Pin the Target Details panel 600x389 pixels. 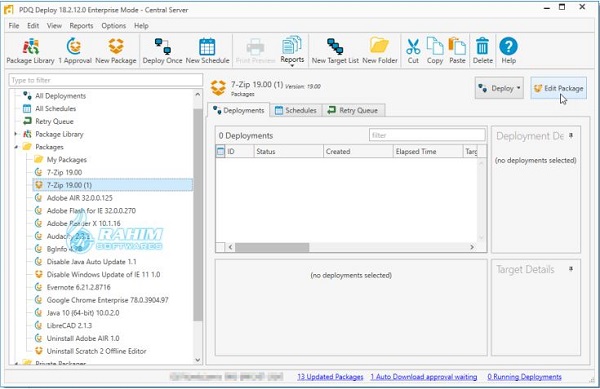tap(571, 269)
